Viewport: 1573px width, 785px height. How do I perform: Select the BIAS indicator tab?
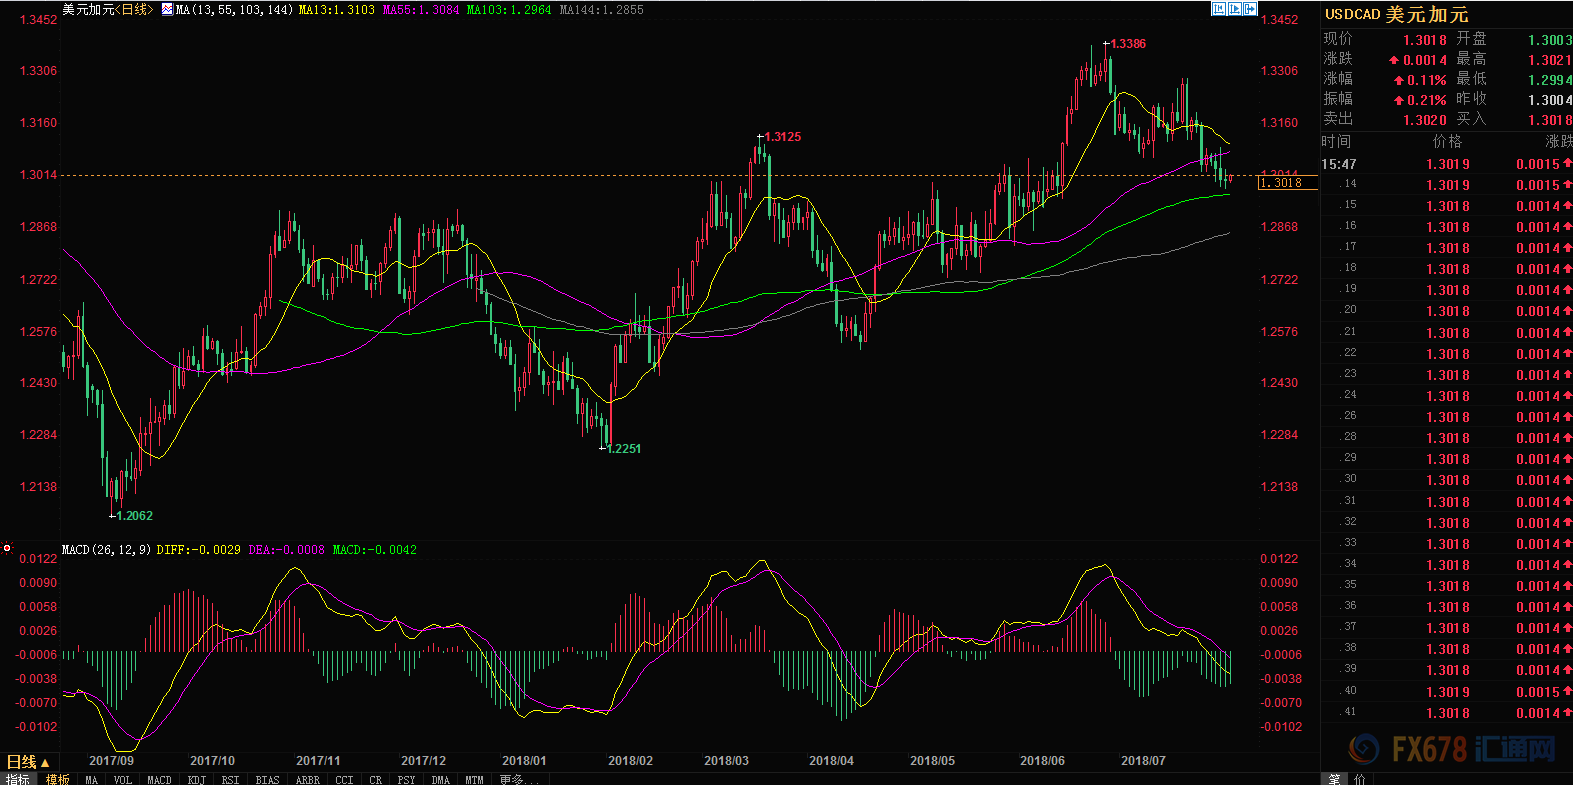click(267, 779)
